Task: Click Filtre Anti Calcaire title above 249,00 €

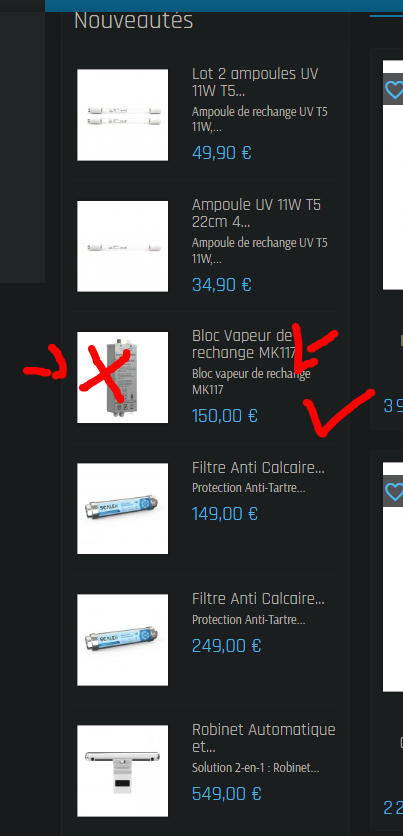Action: click(x=258, y=599)
